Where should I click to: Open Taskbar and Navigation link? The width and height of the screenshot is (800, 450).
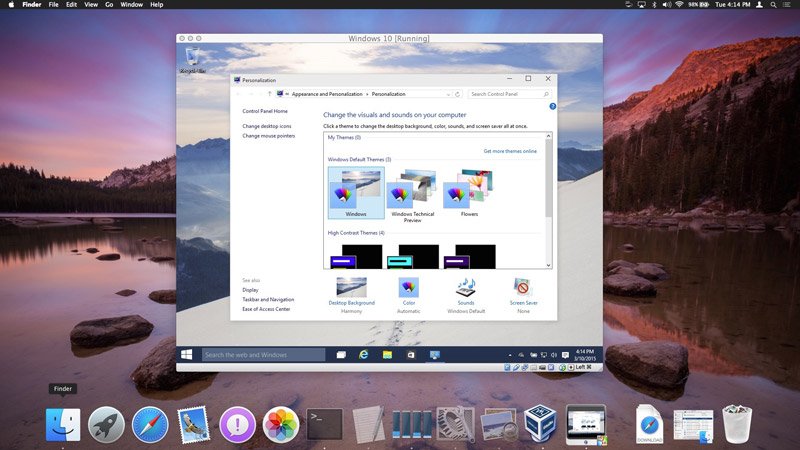point(268,299)
